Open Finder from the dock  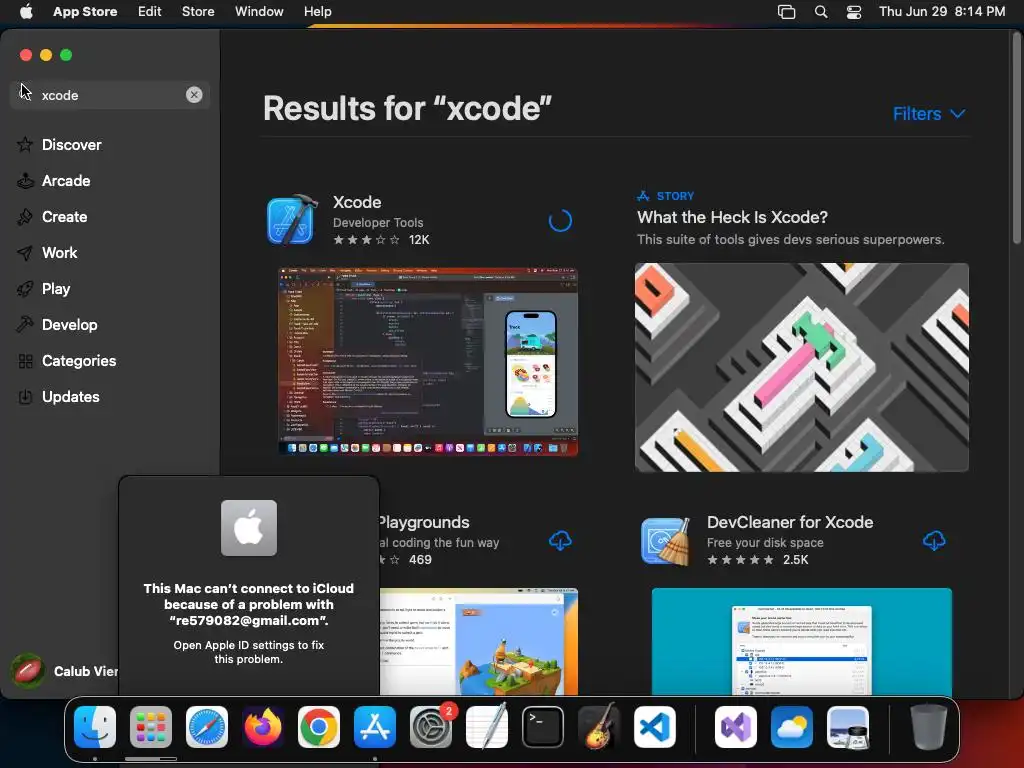click(95, 727)
